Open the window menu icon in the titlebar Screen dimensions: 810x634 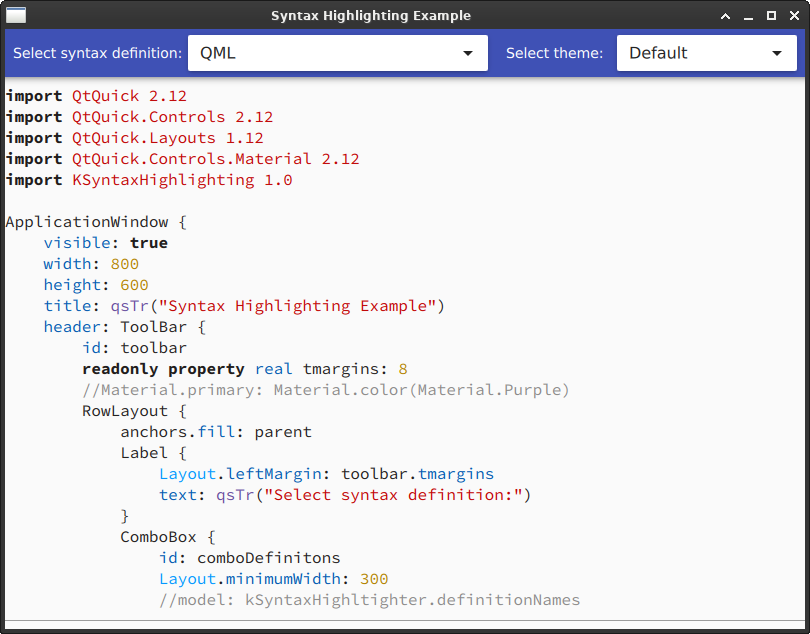tap(17, 15)
